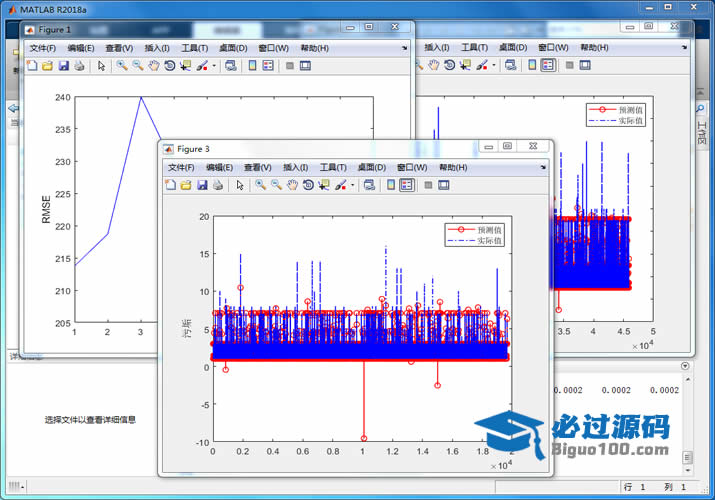Screen dimensions: 715x500
Task: Show plot tools in Figure 3
Action: coord(444,185)
